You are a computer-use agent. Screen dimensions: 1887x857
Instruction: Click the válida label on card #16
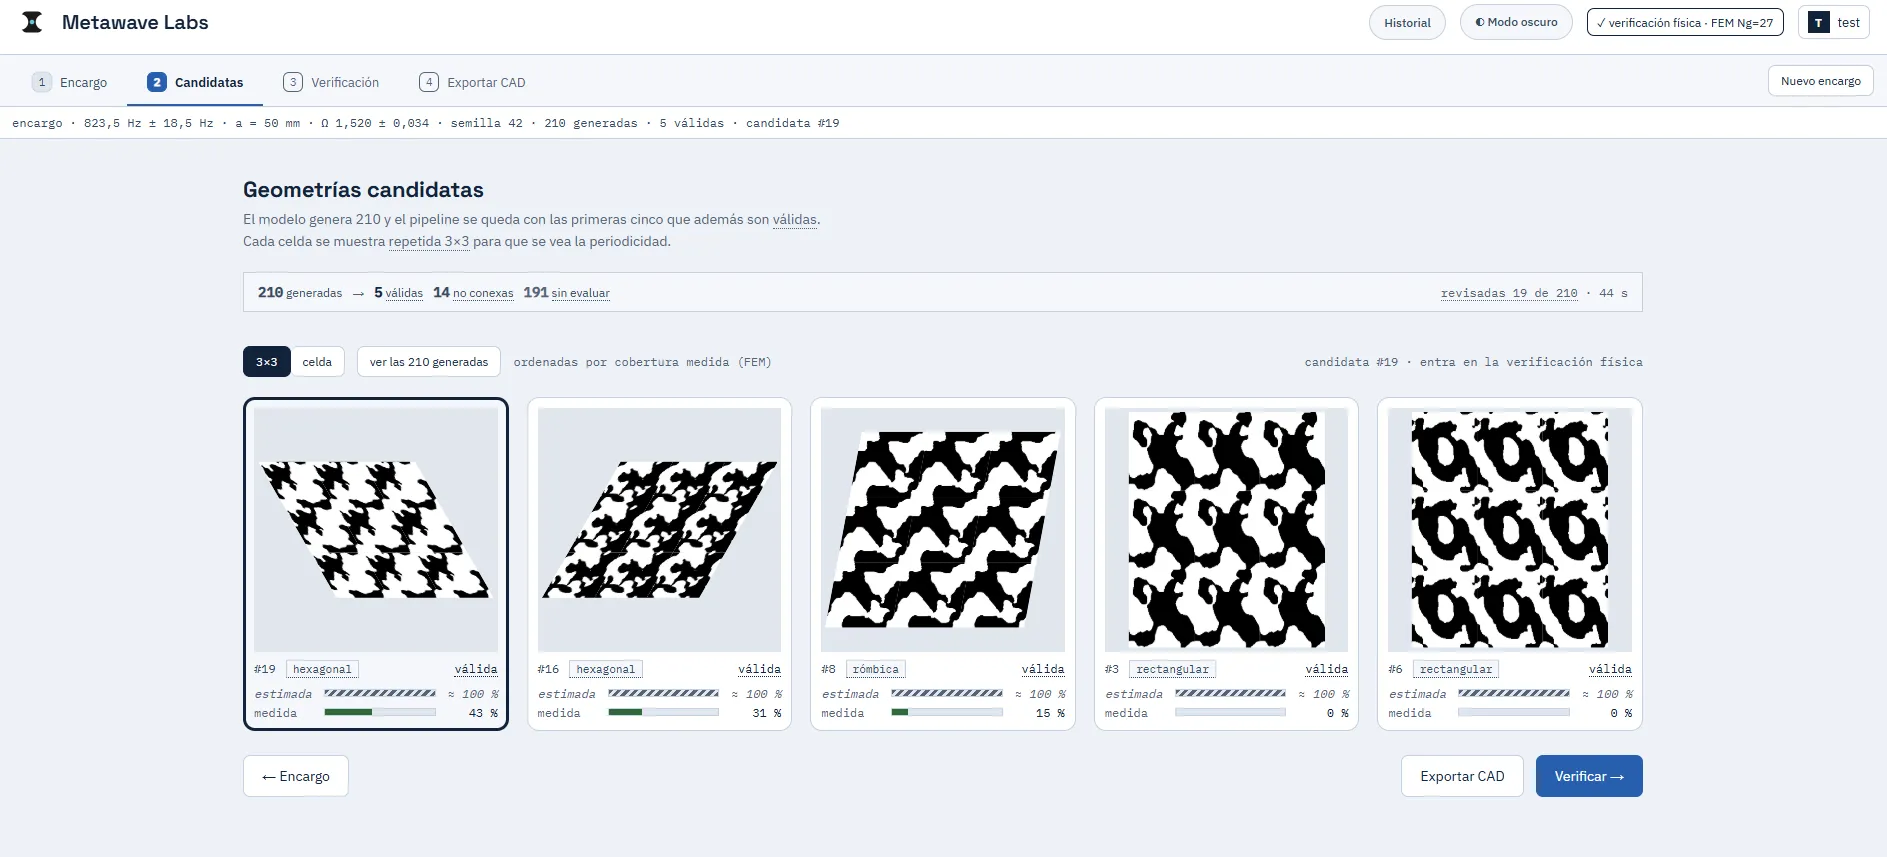pyautogui.click(x=760, y=669)
